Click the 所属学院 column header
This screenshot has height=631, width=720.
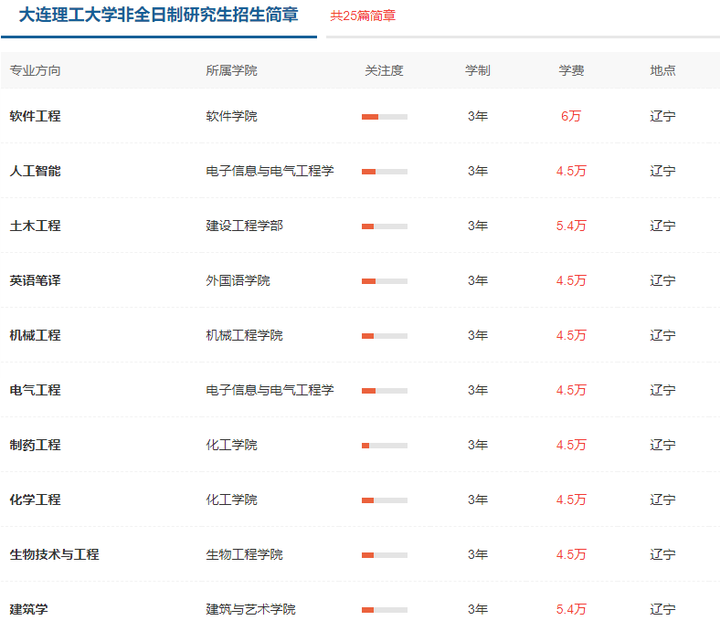(x=231, y=71)
